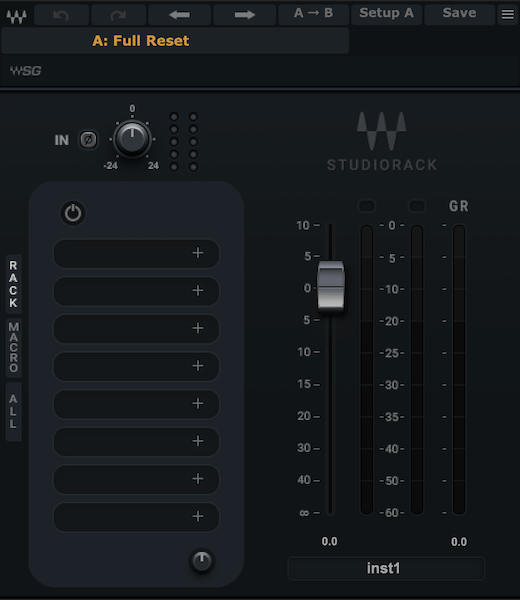This screenshot has width=520, height=600.
Task: Click the small knob below rack slots
Action: [x=202, y=561]
